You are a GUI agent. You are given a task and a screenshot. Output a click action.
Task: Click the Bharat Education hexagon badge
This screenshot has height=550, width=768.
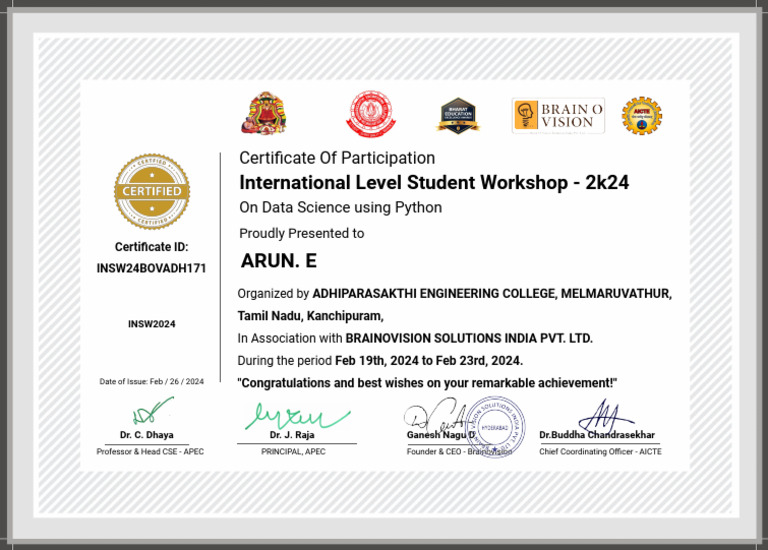point(458,116)
